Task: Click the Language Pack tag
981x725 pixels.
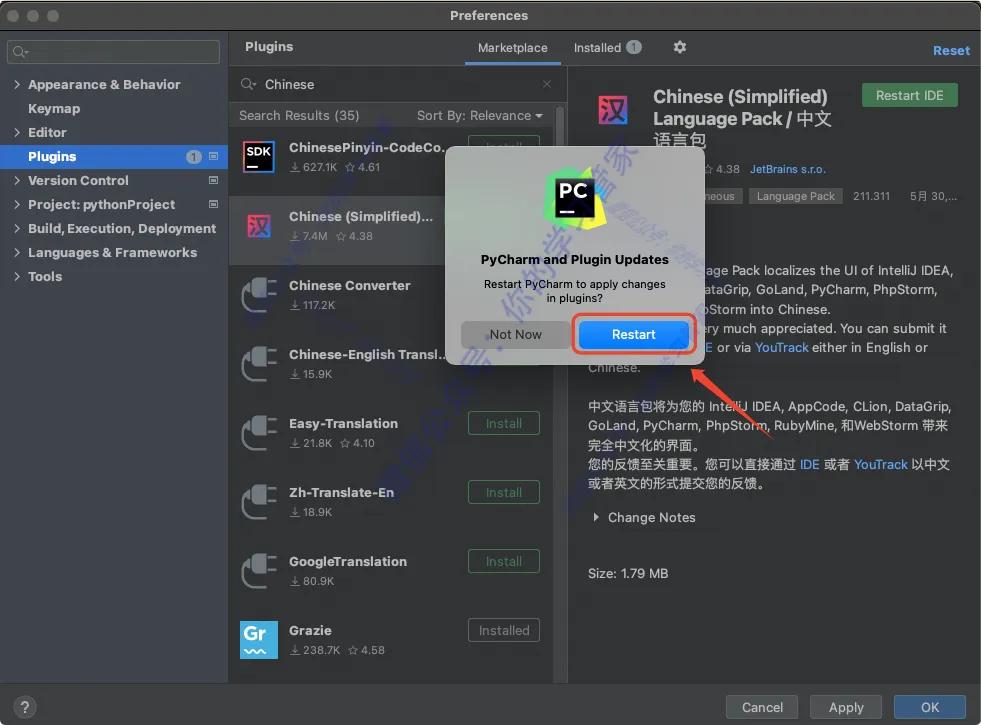Action: (x=795, y=196)
